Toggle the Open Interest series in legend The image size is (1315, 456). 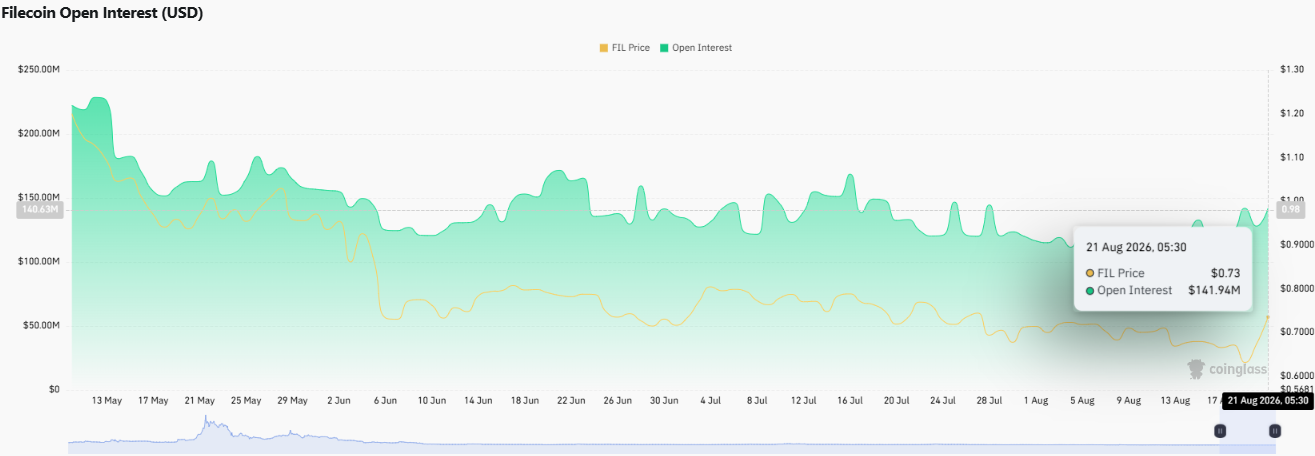[695, 48]
